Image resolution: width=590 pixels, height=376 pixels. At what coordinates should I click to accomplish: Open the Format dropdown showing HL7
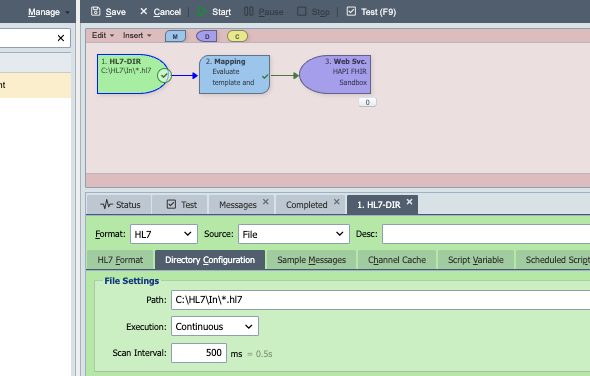tap(164, 234)
